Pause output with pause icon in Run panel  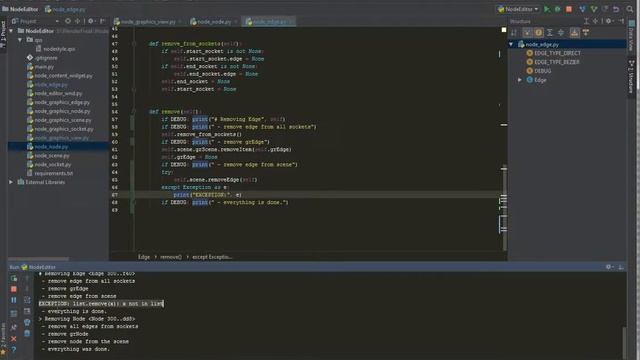(14, 300)
